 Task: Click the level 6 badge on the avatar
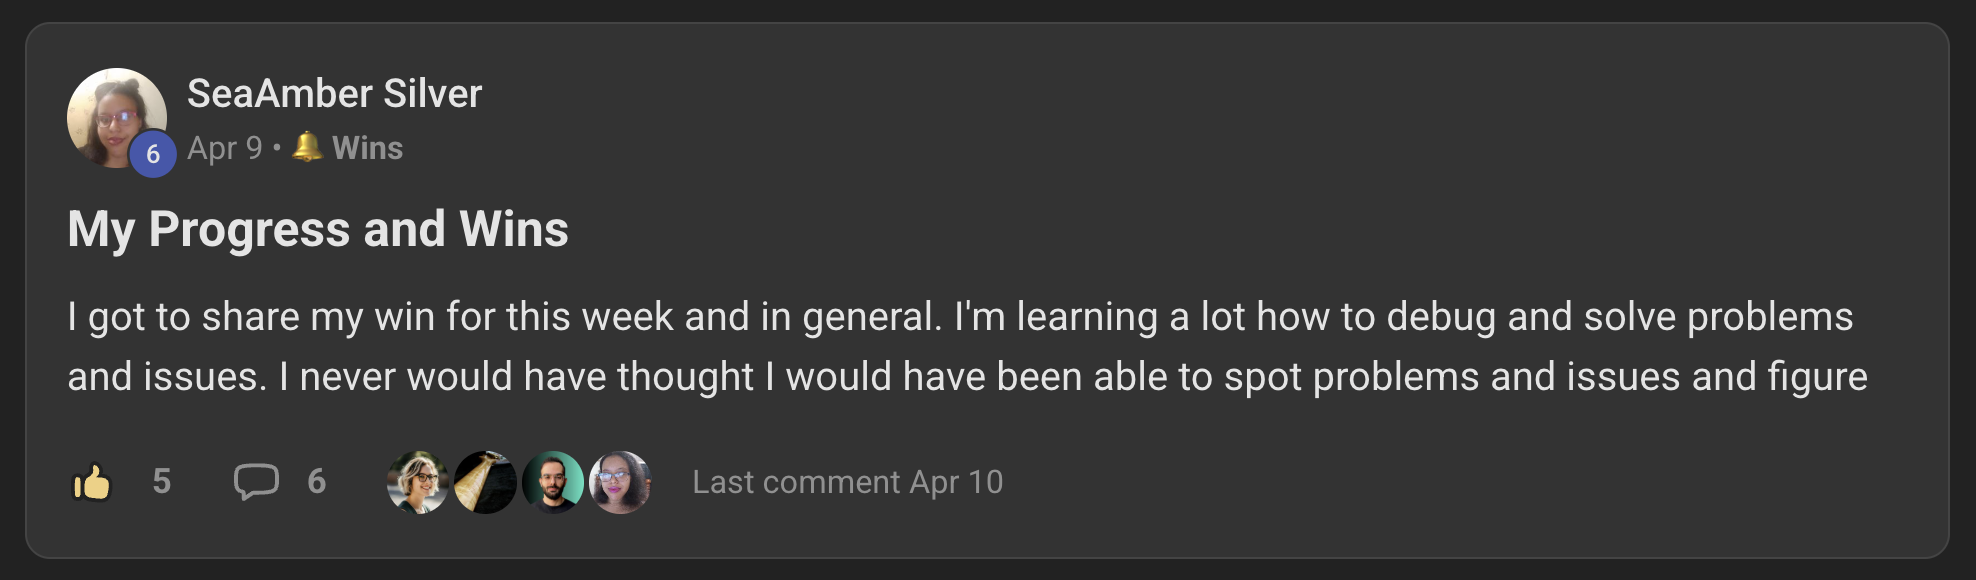click(x=153, y=154)
